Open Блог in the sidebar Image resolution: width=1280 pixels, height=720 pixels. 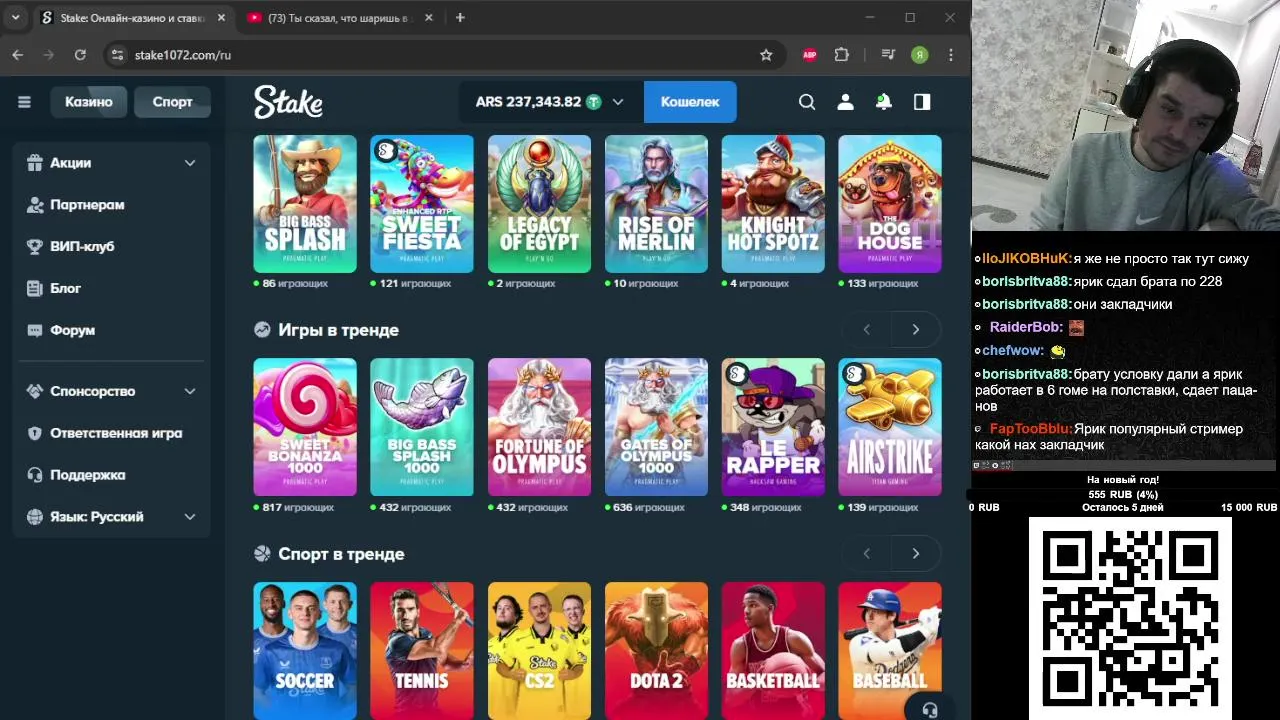[x=112, y=288]
